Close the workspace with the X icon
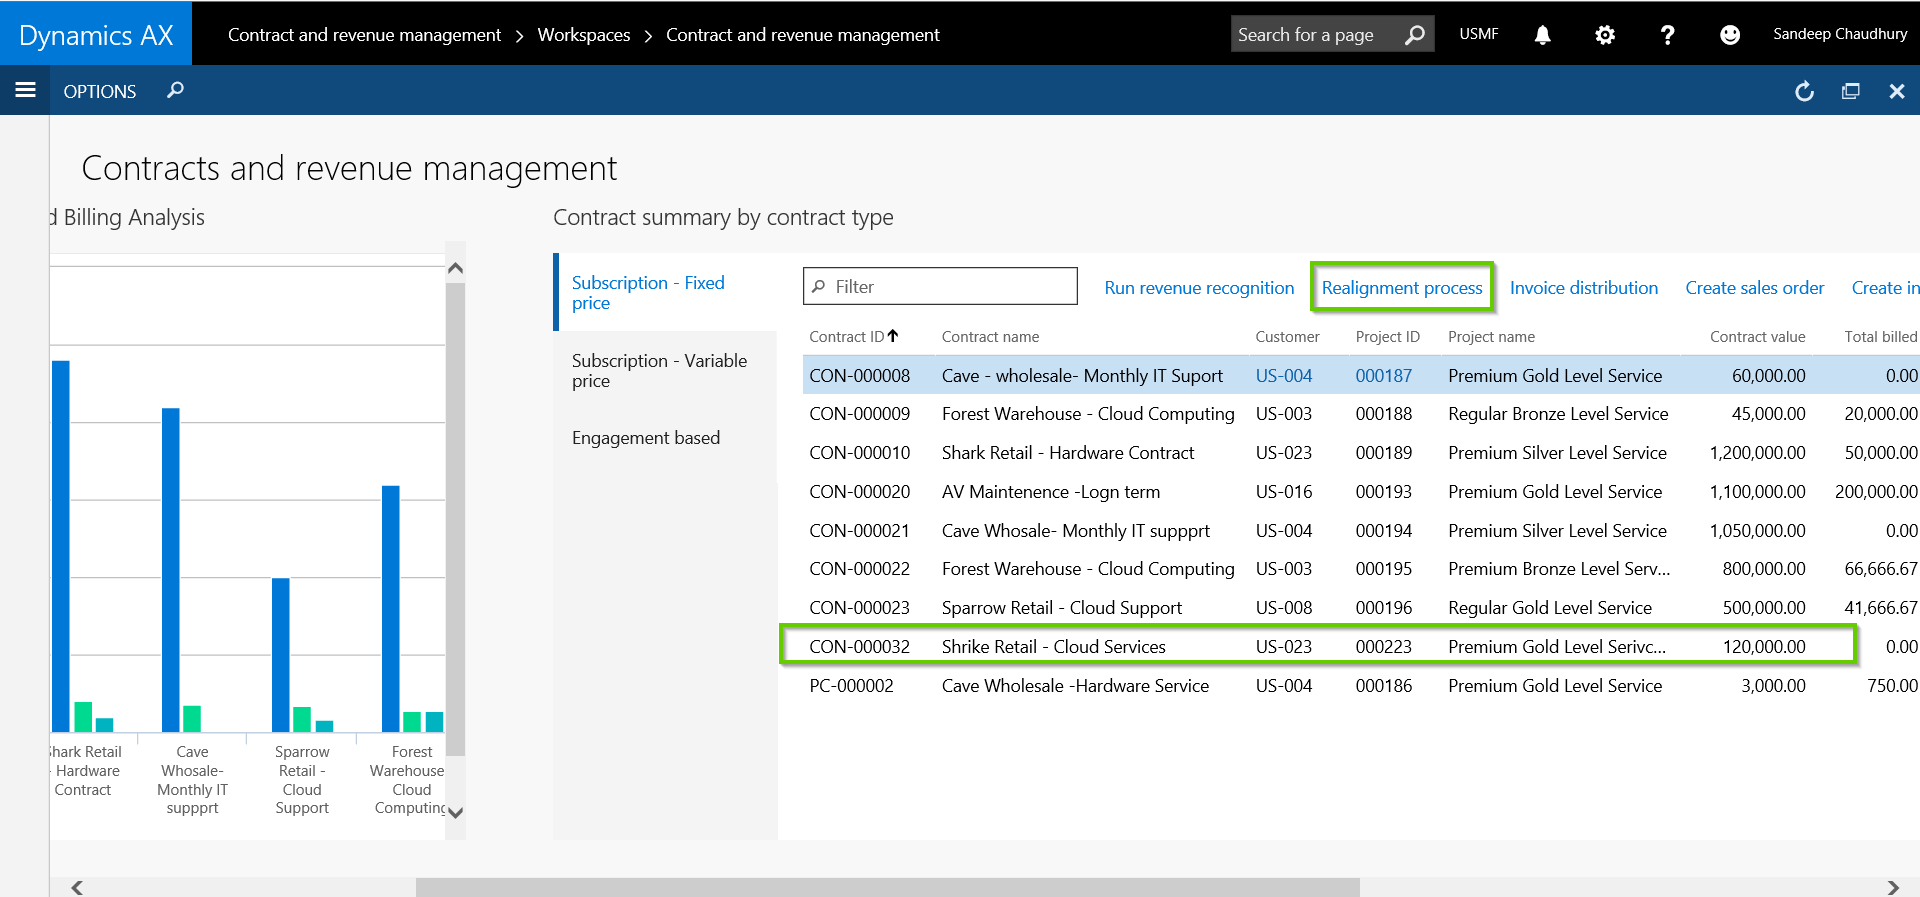Image resolution: width=1920 pixels, height=897 pixels. tap(1896, 91)
